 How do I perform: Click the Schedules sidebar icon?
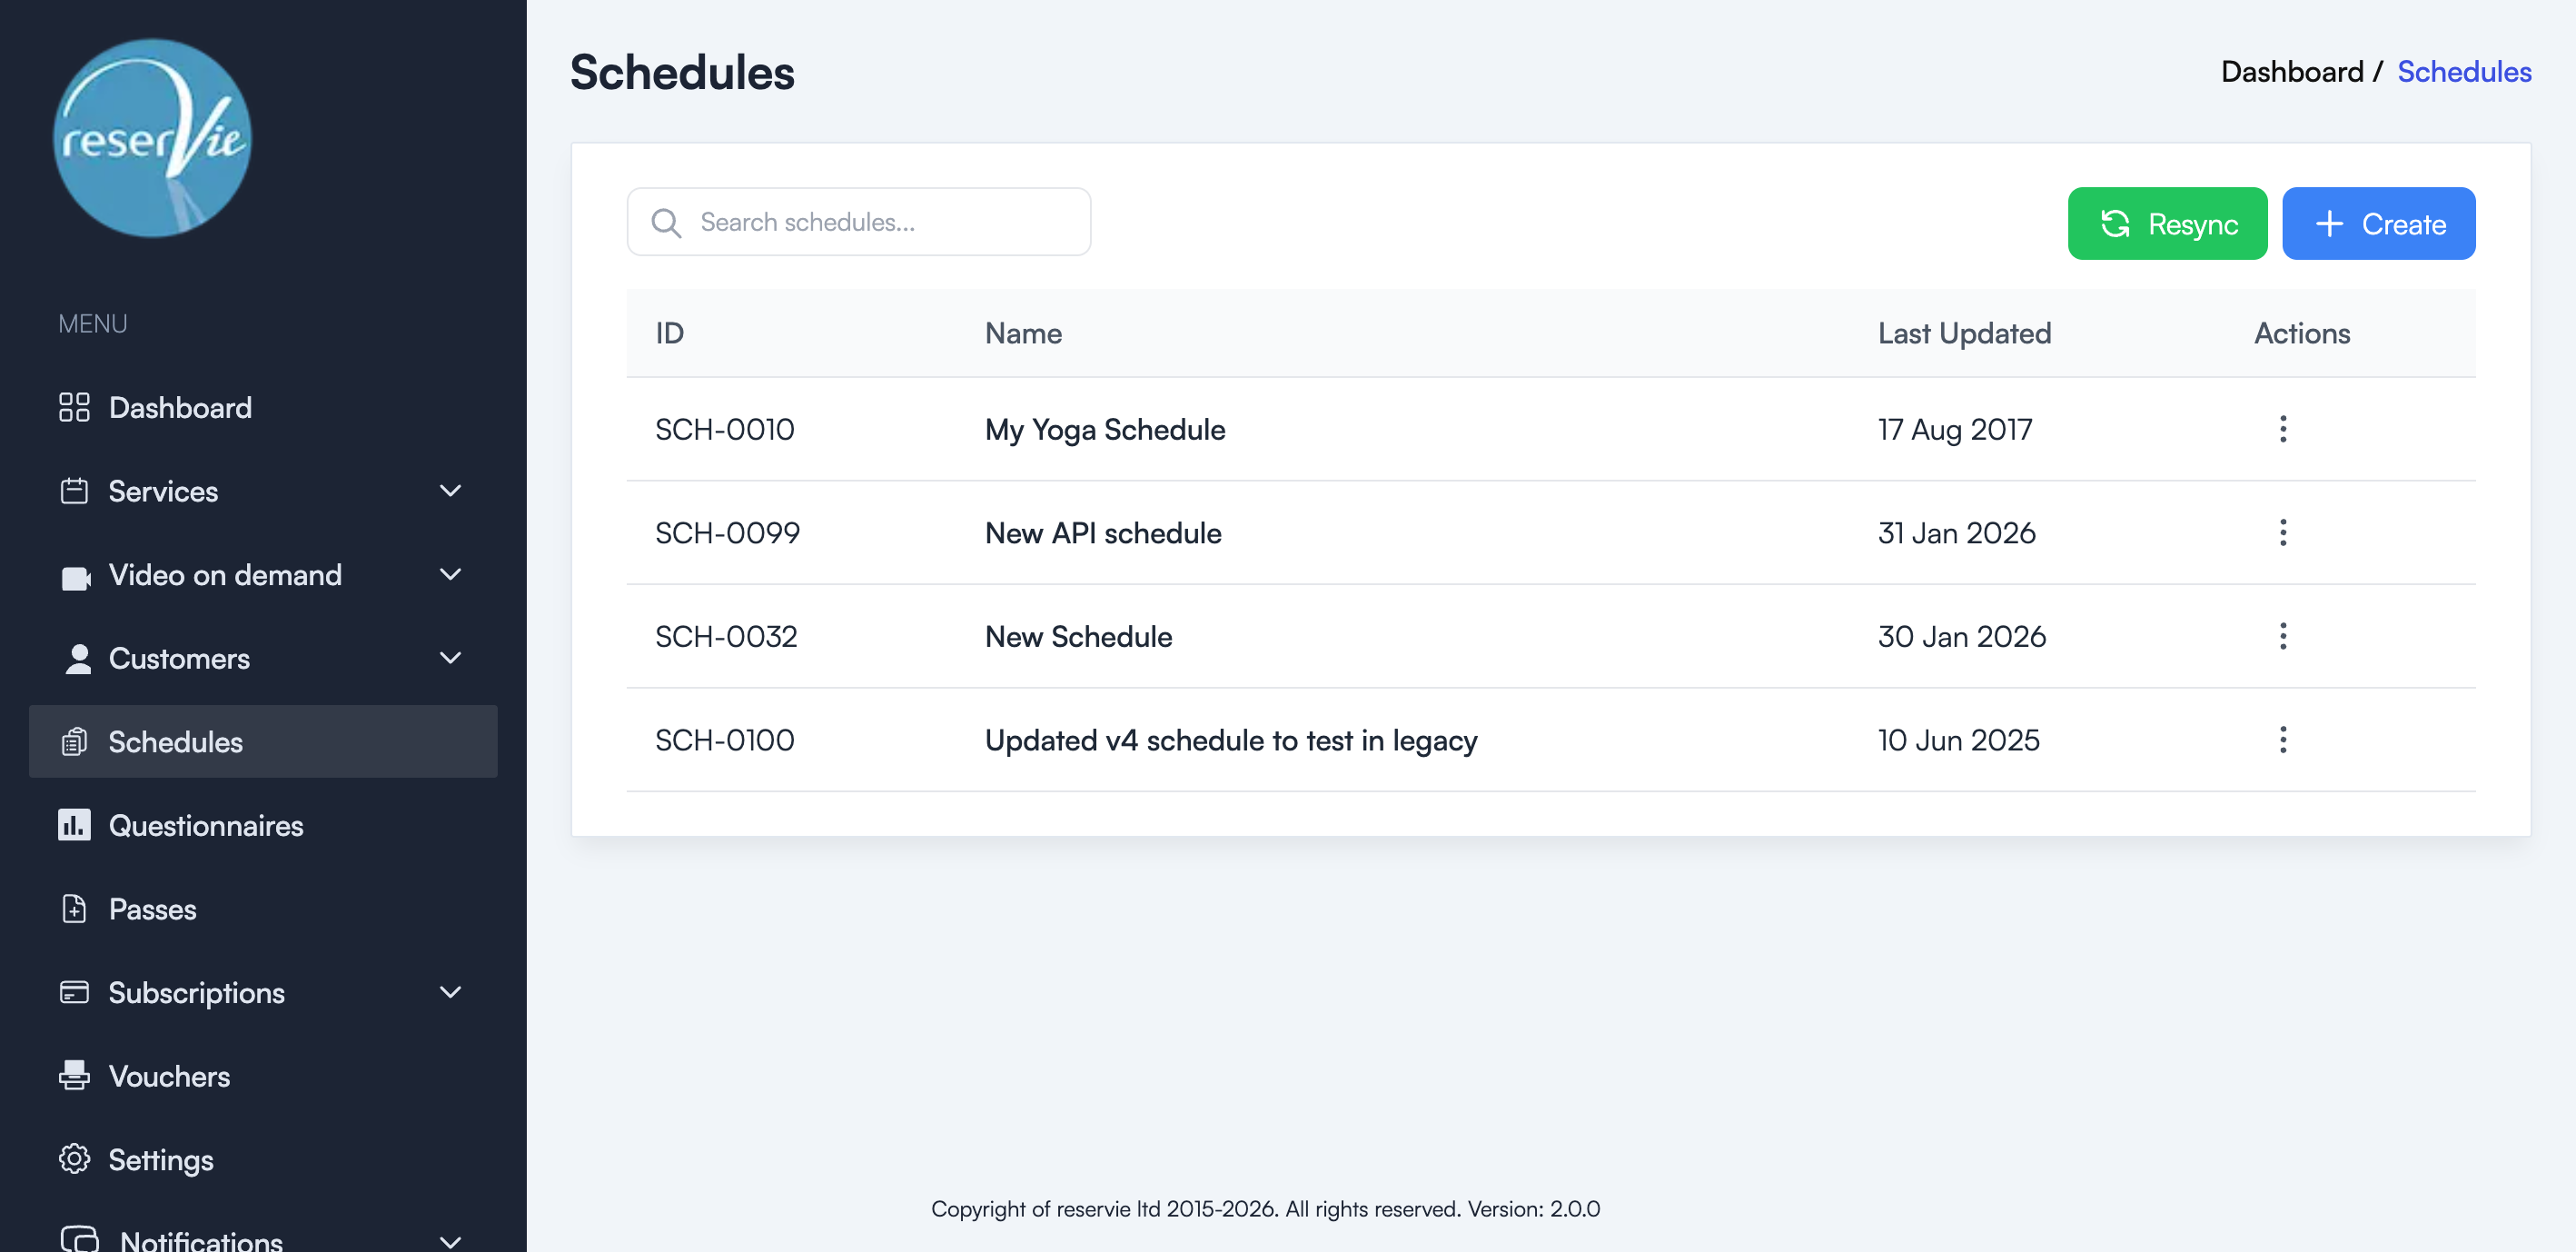[74, 741]
